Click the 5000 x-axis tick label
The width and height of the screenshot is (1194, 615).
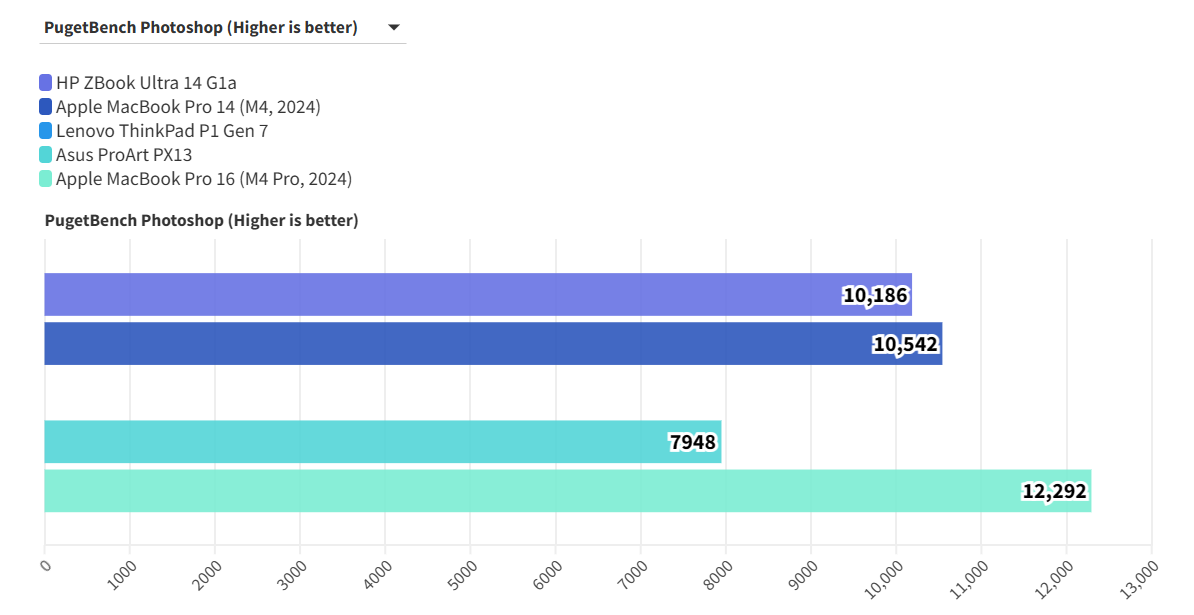[x=465, y=573]
